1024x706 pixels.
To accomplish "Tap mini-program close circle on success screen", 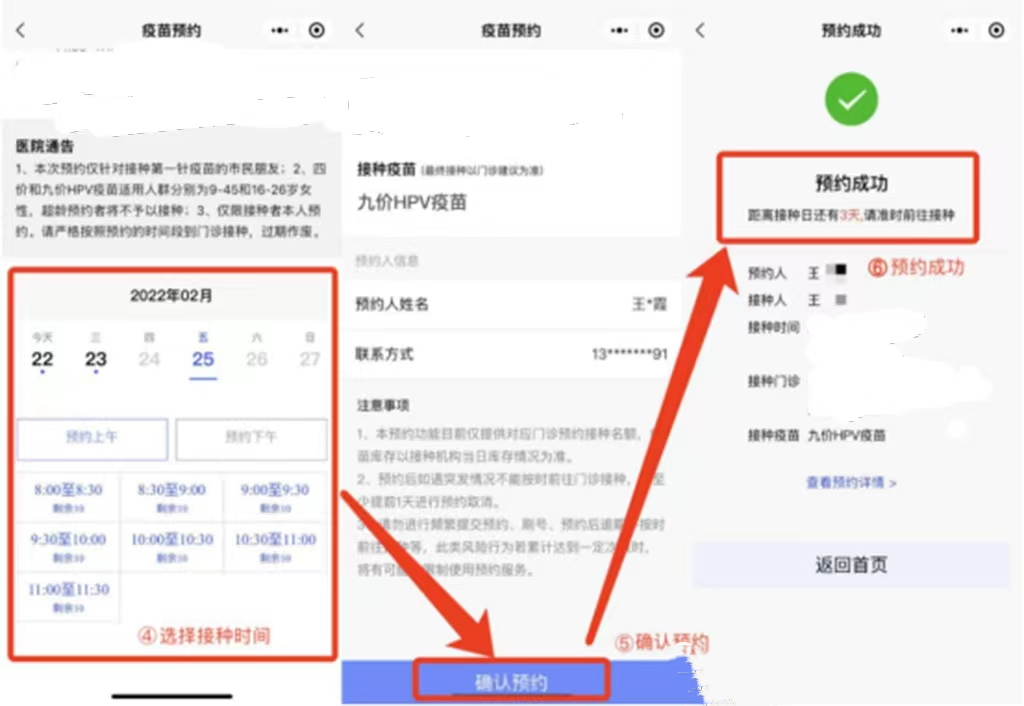I will [996, 31].
